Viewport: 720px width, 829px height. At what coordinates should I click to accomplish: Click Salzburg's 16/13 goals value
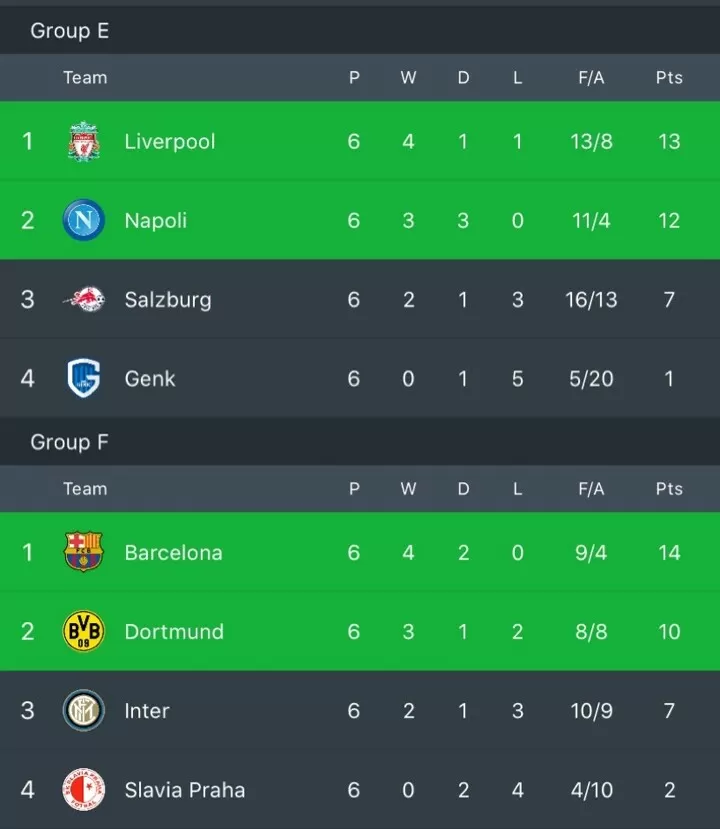tap(591, 300)
